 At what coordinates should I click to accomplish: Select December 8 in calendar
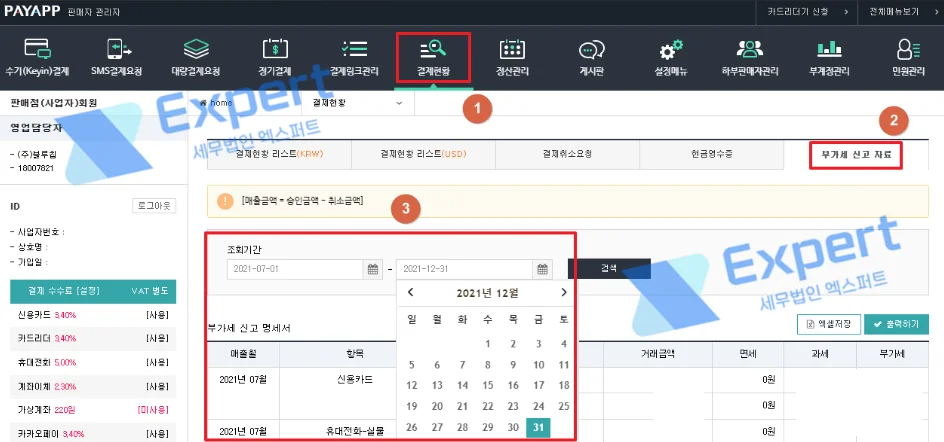click(x=488, y=365)
